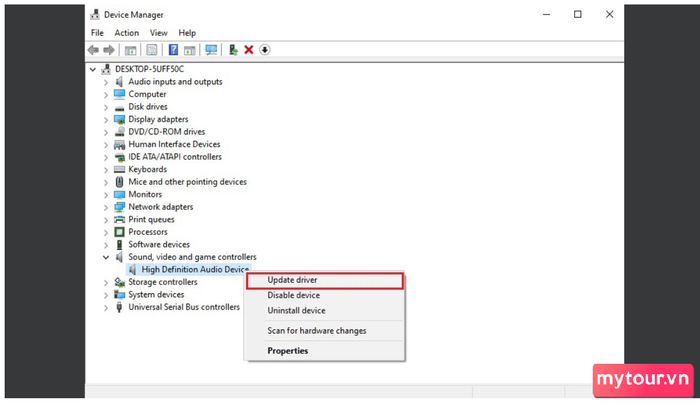Click the monitor icon beside Computer
The image size is (700, 405).
coord(119,94)
